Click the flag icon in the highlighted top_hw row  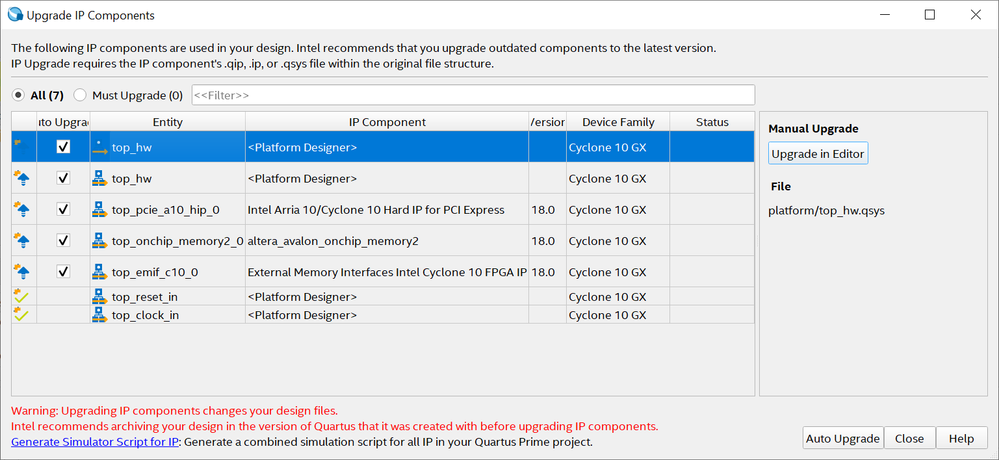(18, 144)
